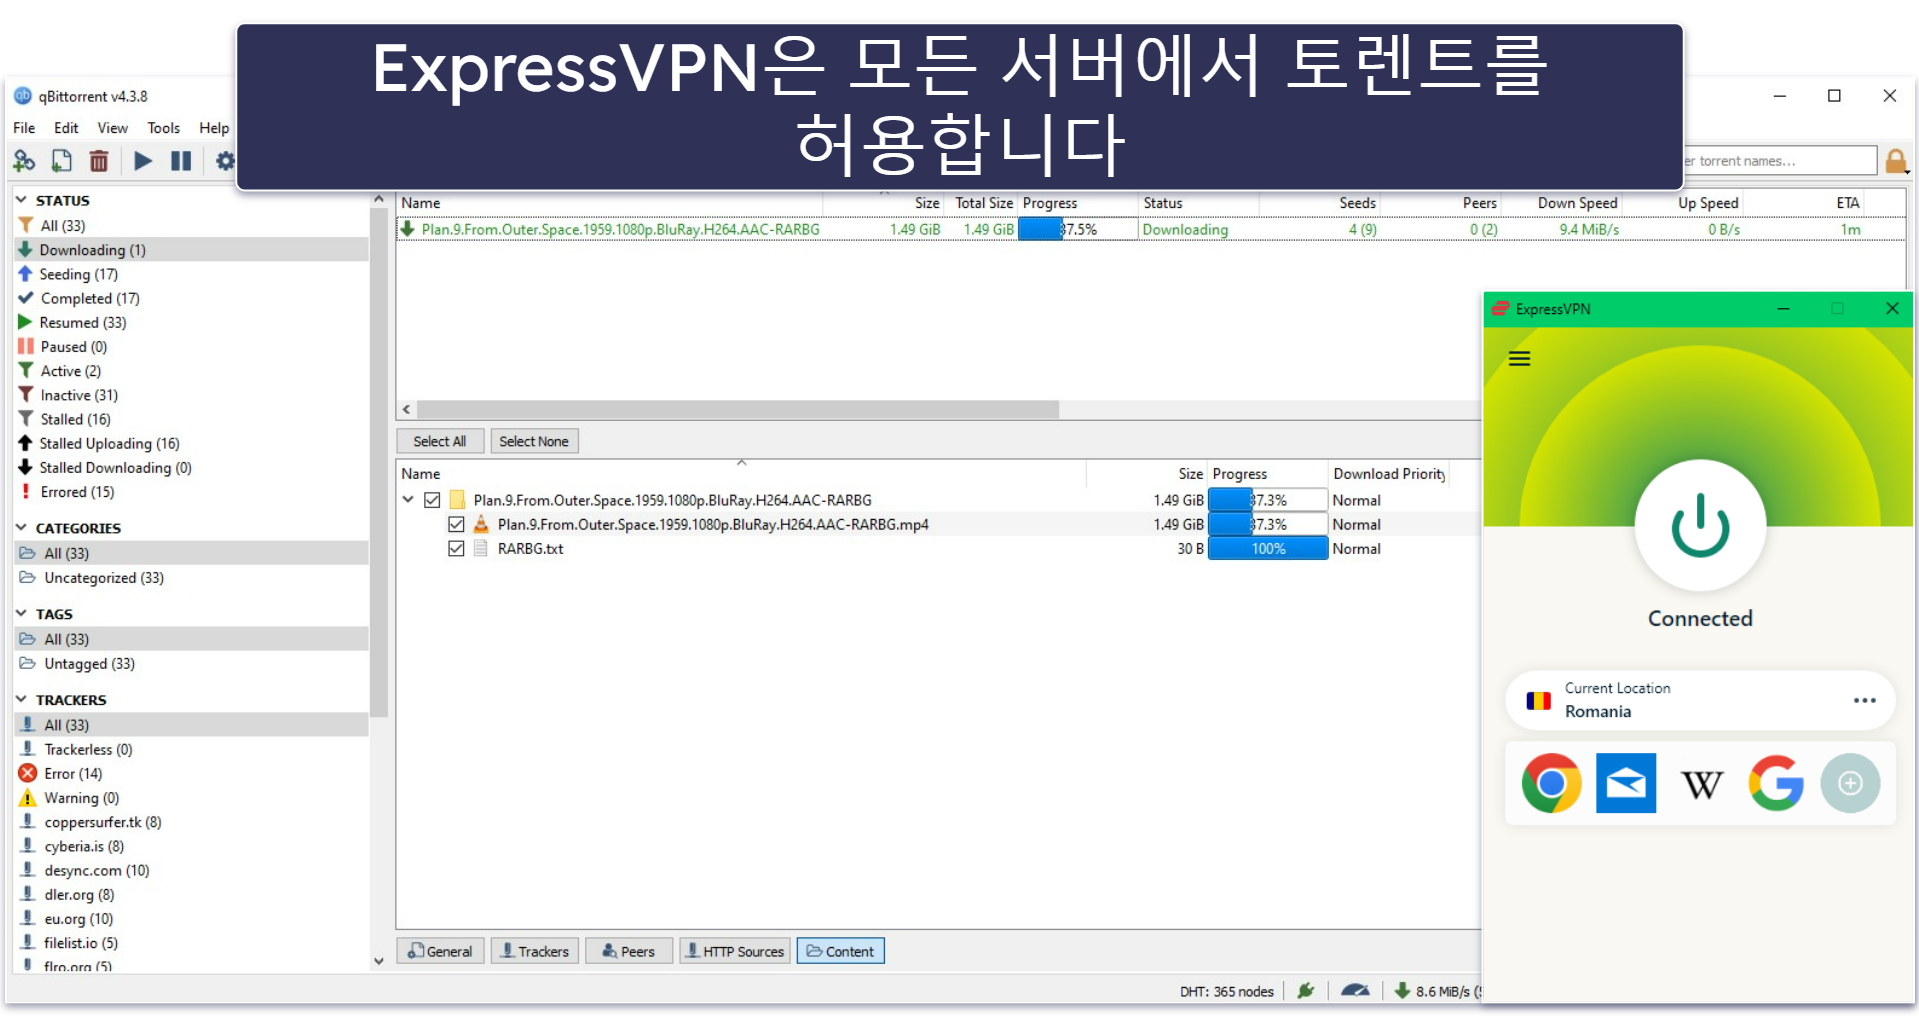Open Normal priority dropdown for mp4 file
This screenshot has height=1024, width=1919.
(x=1356, y=524)
